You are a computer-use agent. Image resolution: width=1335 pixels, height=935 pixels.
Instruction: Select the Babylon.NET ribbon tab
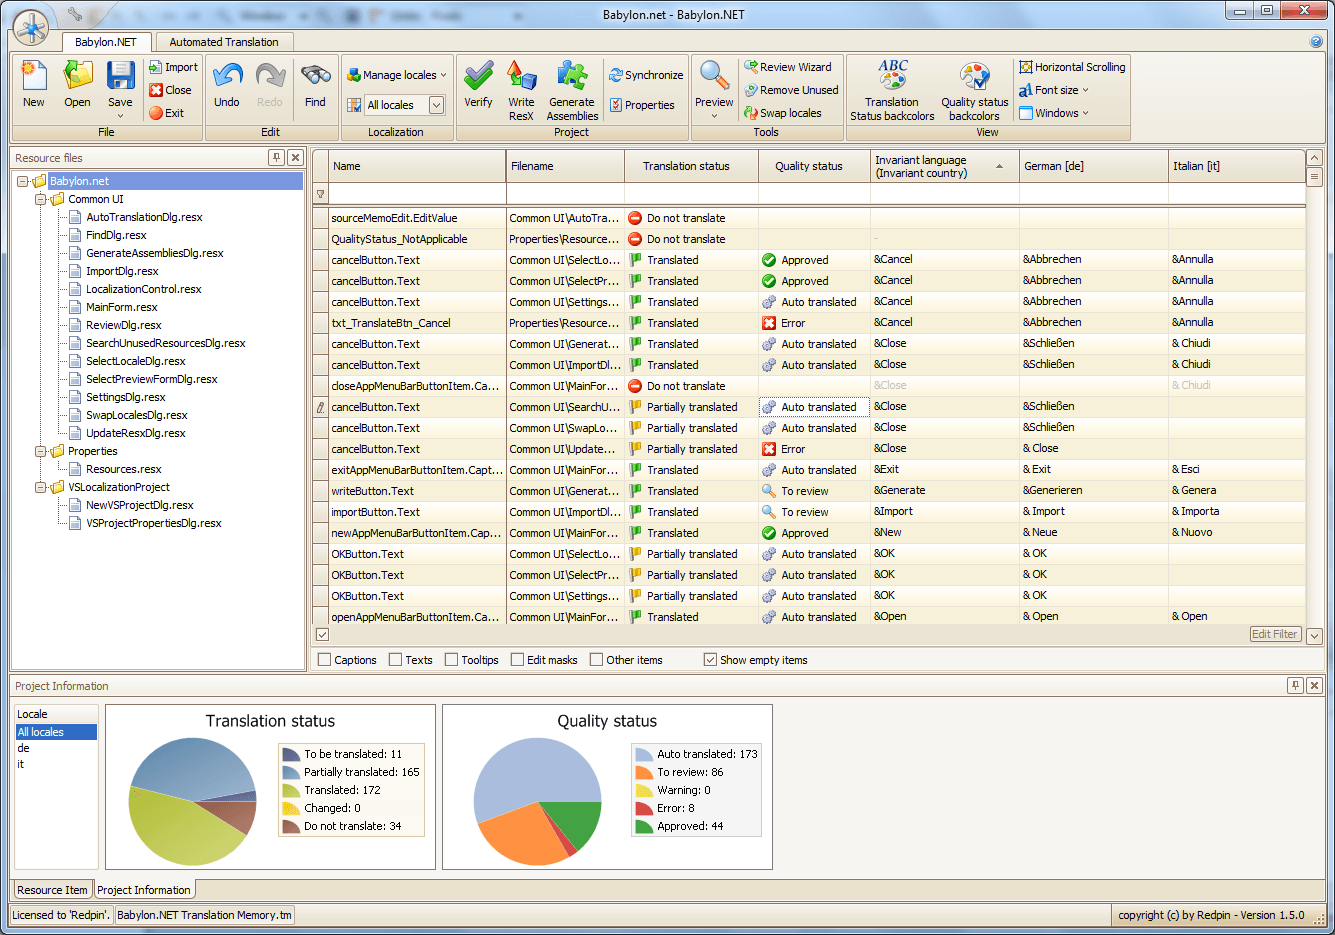[106, 42]
